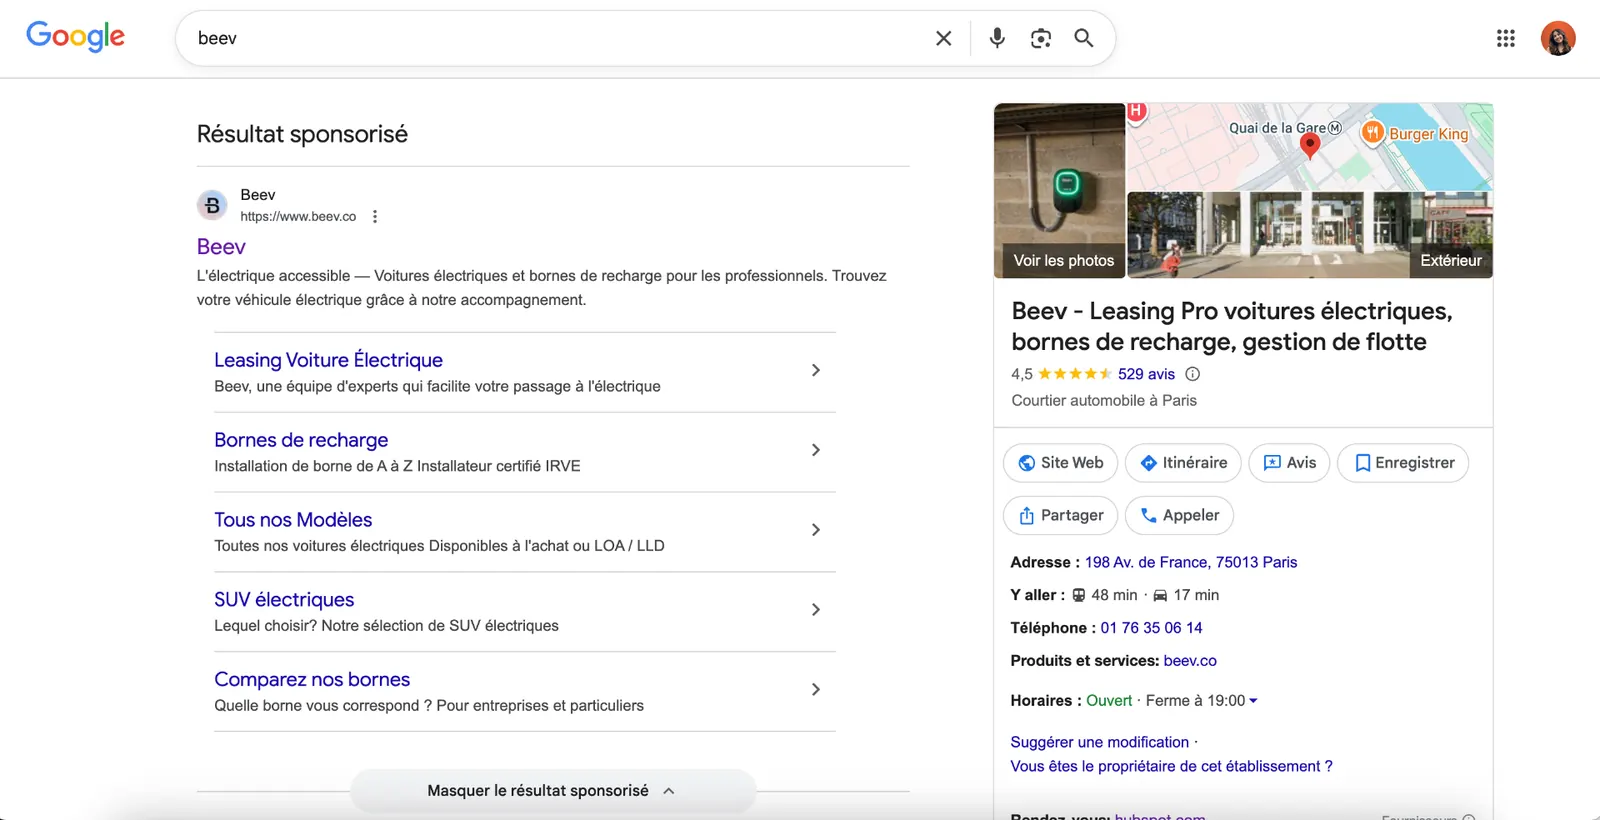Image resolution: width=1600 pixels, height=820 pixels.
Task: Click the 17 min driving time
Action: (x=1196, y=595)
